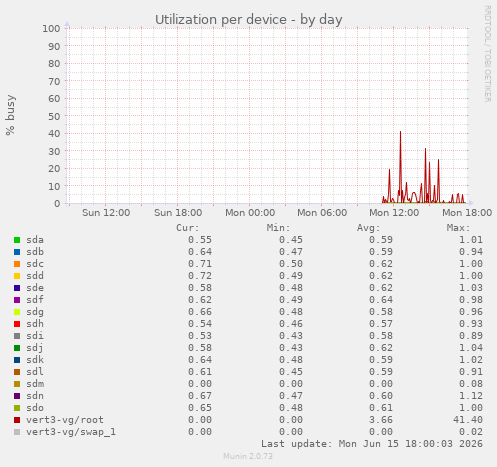The image size is (497, 467).
Task: Click the 3.66 average for vert3-vg/root
Action: coord(381,420)
